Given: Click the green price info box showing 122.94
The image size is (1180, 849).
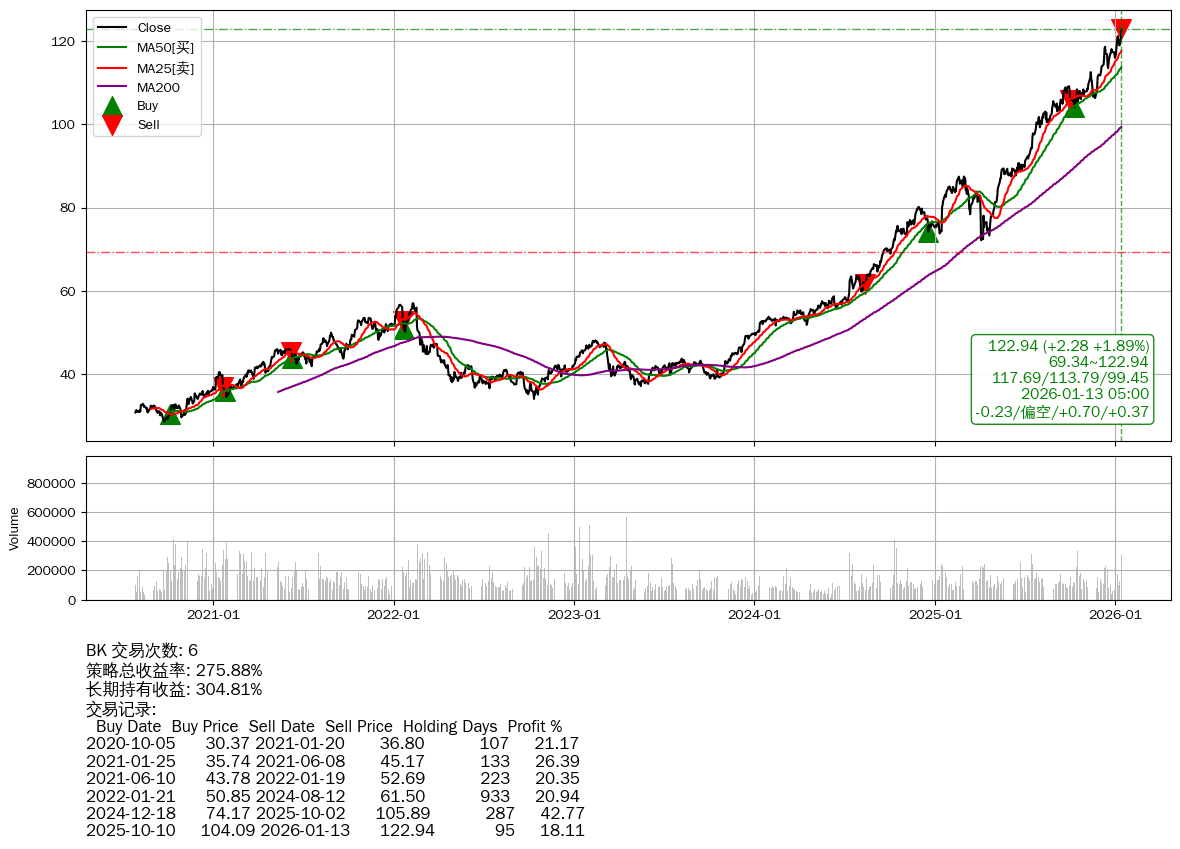Looking at the screenshot, I should [x=1063, y=379].
